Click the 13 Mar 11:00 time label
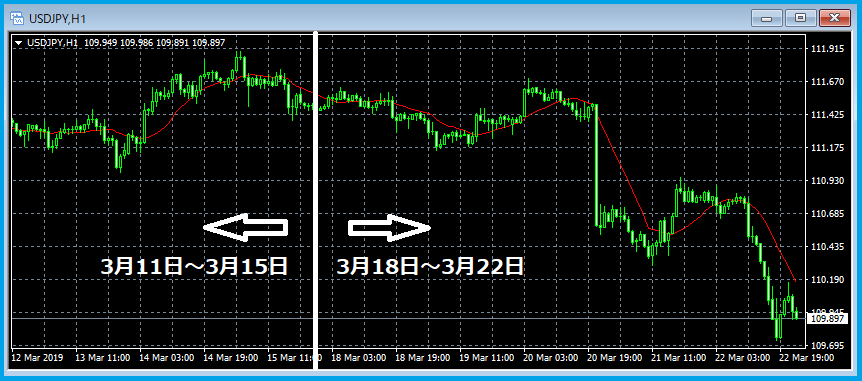This screenshot has width=862, height=381. [103, 357]
